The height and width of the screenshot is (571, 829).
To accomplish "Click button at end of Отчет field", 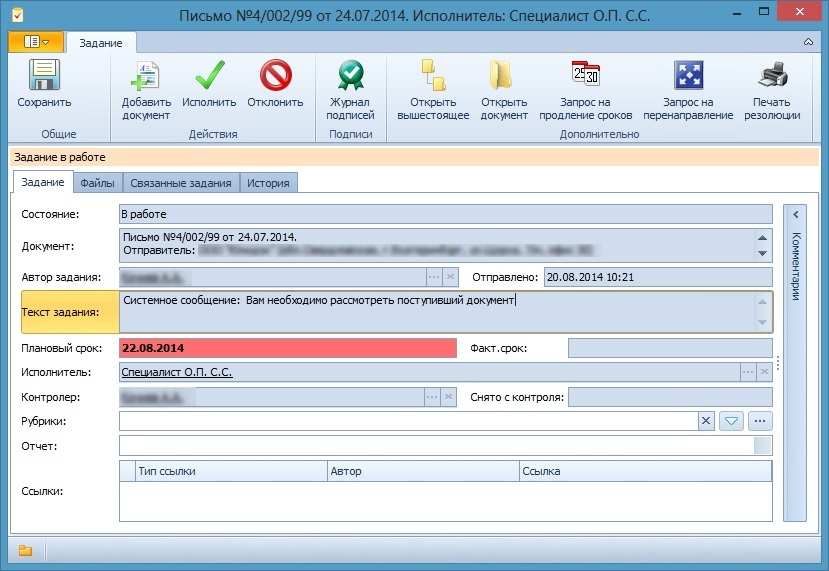I will tap(762, 446).
